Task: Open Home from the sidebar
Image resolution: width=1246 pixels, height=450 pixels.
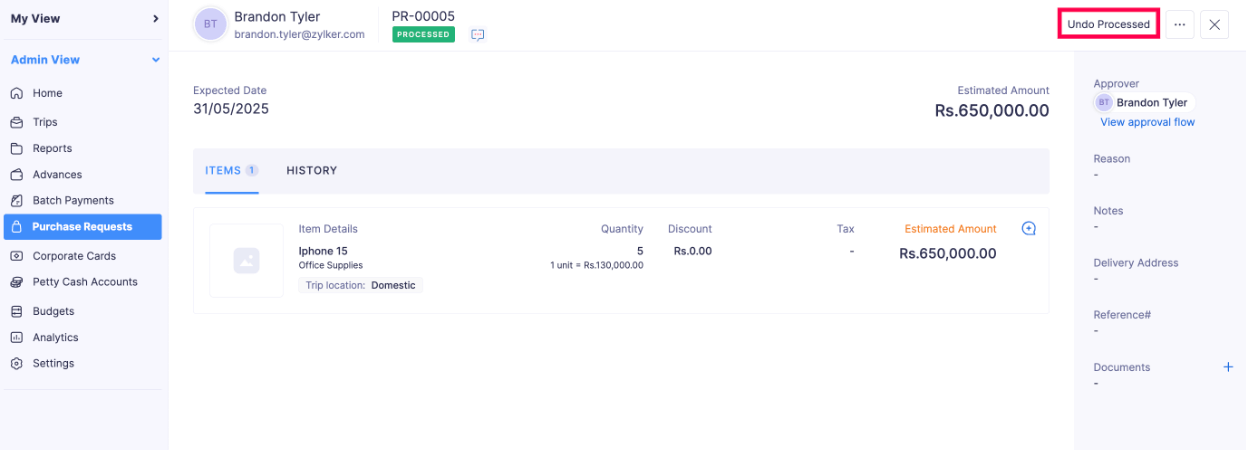Action: click(47, 93)
